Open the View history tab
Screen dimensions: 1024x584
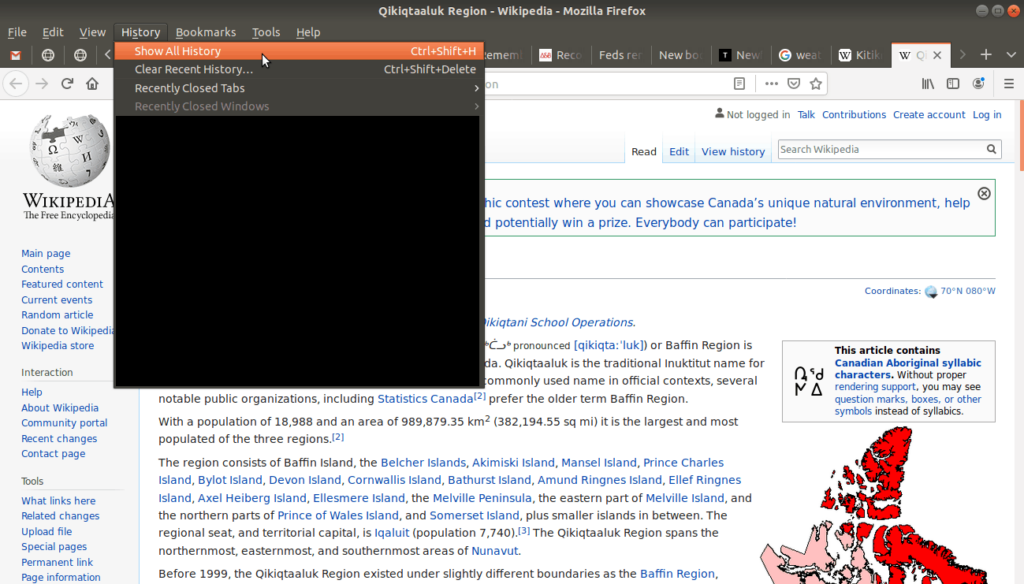tap(733, 152)
